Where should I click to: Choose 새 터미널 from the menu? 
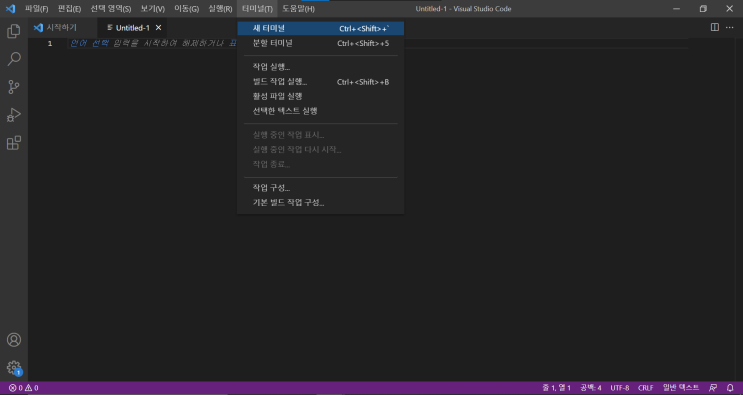(321, 28)
